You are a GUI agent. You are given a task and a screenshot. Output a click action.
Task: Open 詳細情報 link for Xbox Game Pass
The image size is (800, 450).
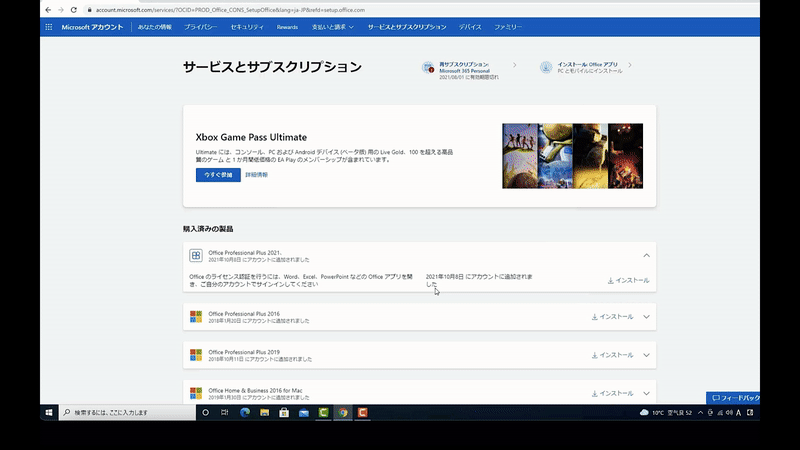coord(256,175)
